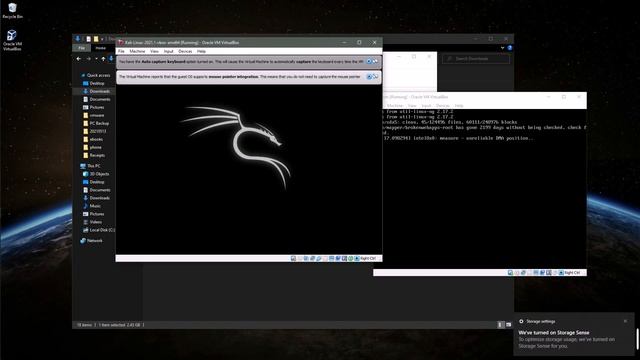The height and width of the screenshot is (360, 640).
Task: Click the Search Downloads box
Action: click(x=476, y=59)
